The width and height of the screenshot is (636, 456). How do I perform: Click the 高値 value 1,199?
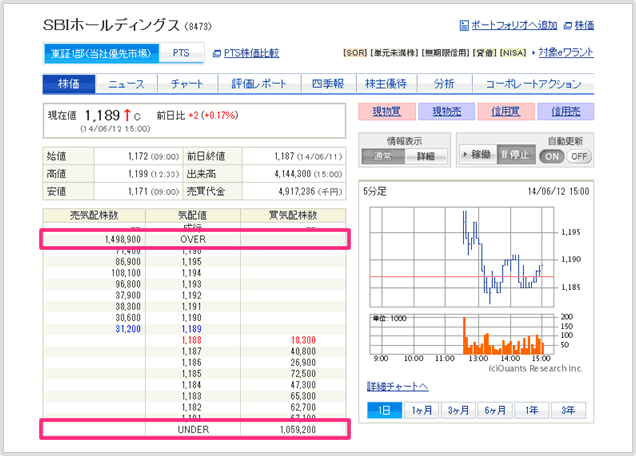pyautogui.click(x=138, y=174)
